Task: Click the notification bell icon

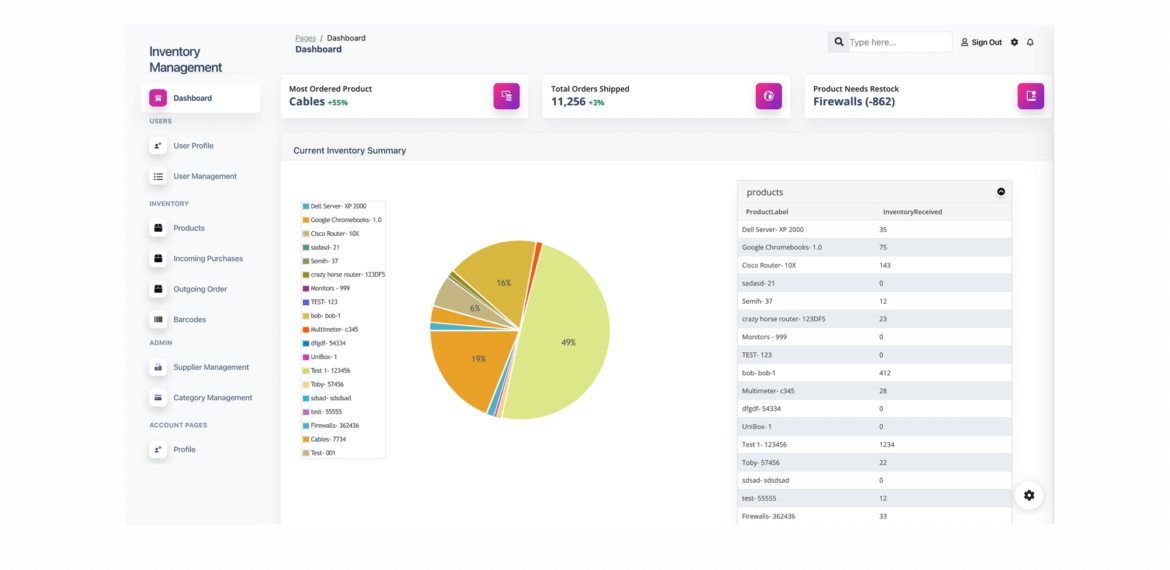Action: pos(1030,43)
